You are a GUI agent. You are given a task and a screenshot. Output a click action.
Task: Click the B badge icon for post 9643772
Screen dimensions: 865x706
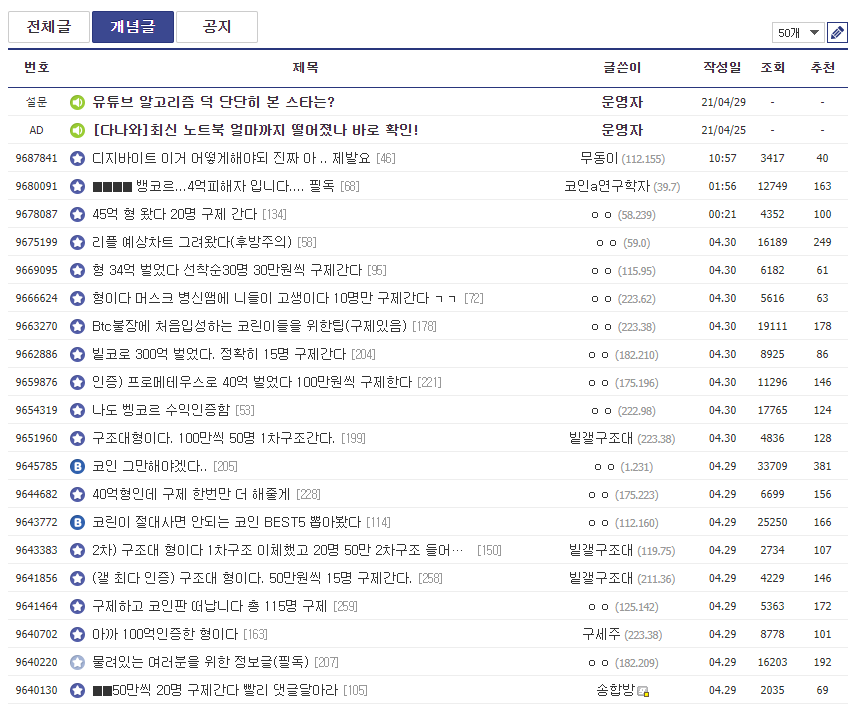click(x=77, y=522)
